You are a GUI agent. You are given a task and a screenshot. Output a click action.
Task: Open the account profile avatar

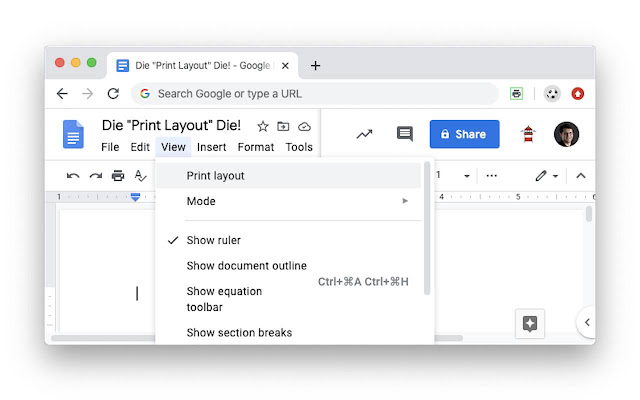(566, 134)
